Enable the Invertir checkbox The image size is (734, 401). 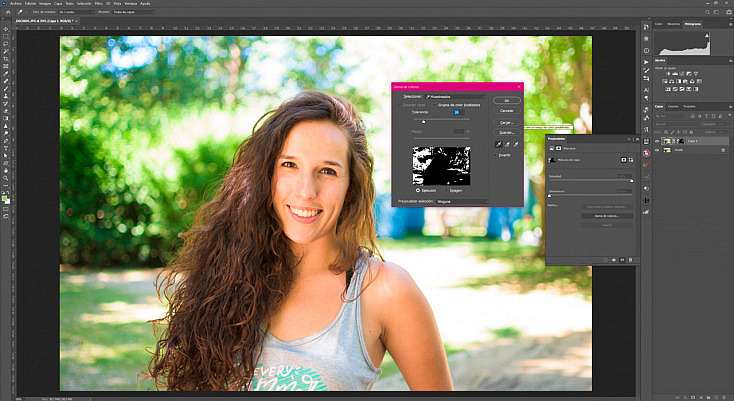tap(496, 155)
